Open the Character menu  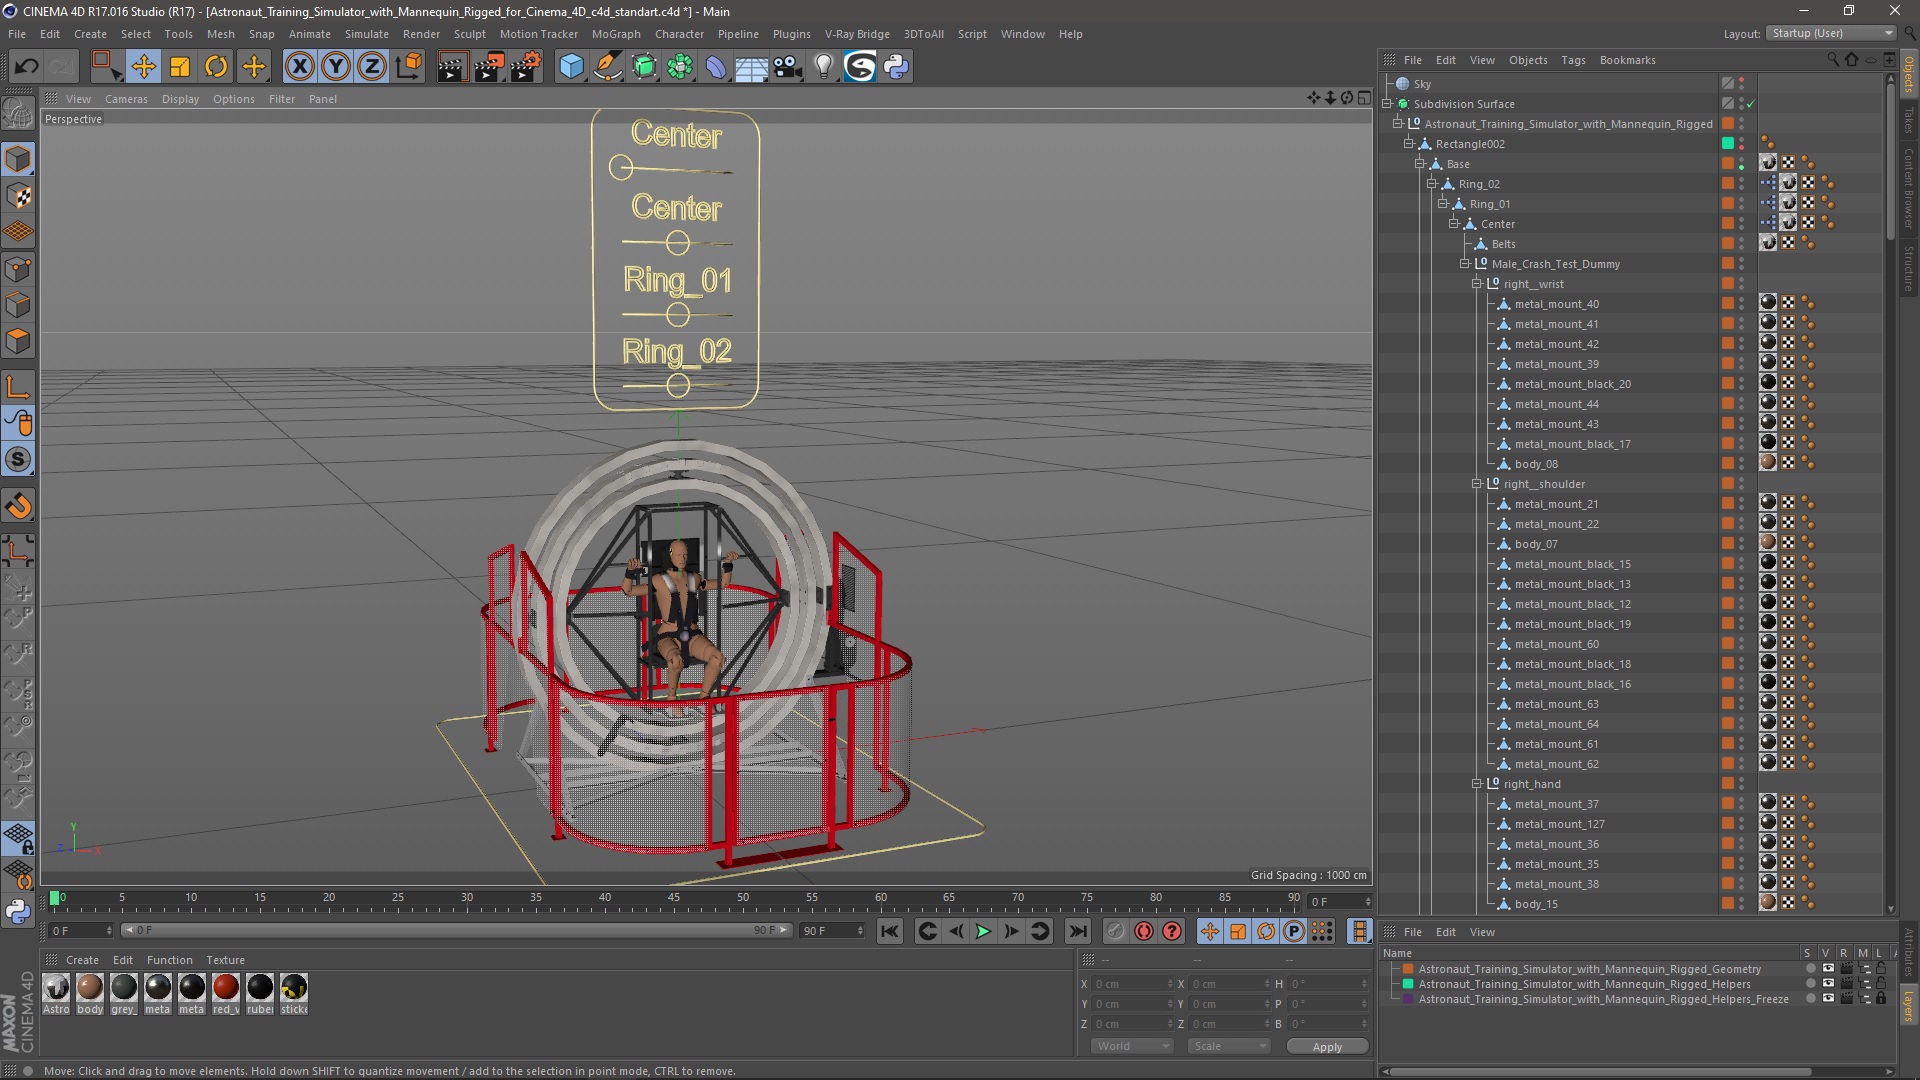[x=679, y=34]
